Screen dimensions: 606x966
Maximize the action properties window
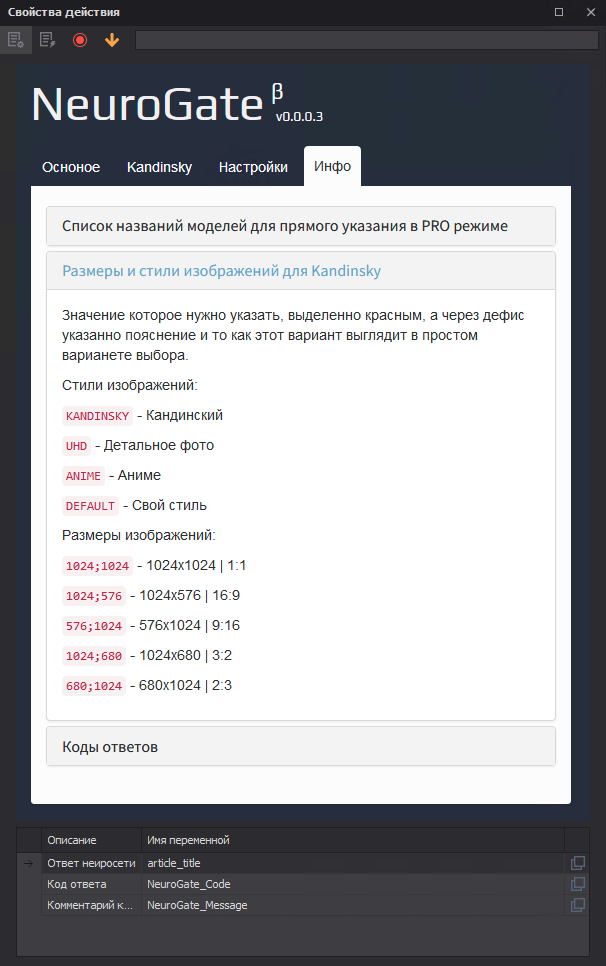559,11
